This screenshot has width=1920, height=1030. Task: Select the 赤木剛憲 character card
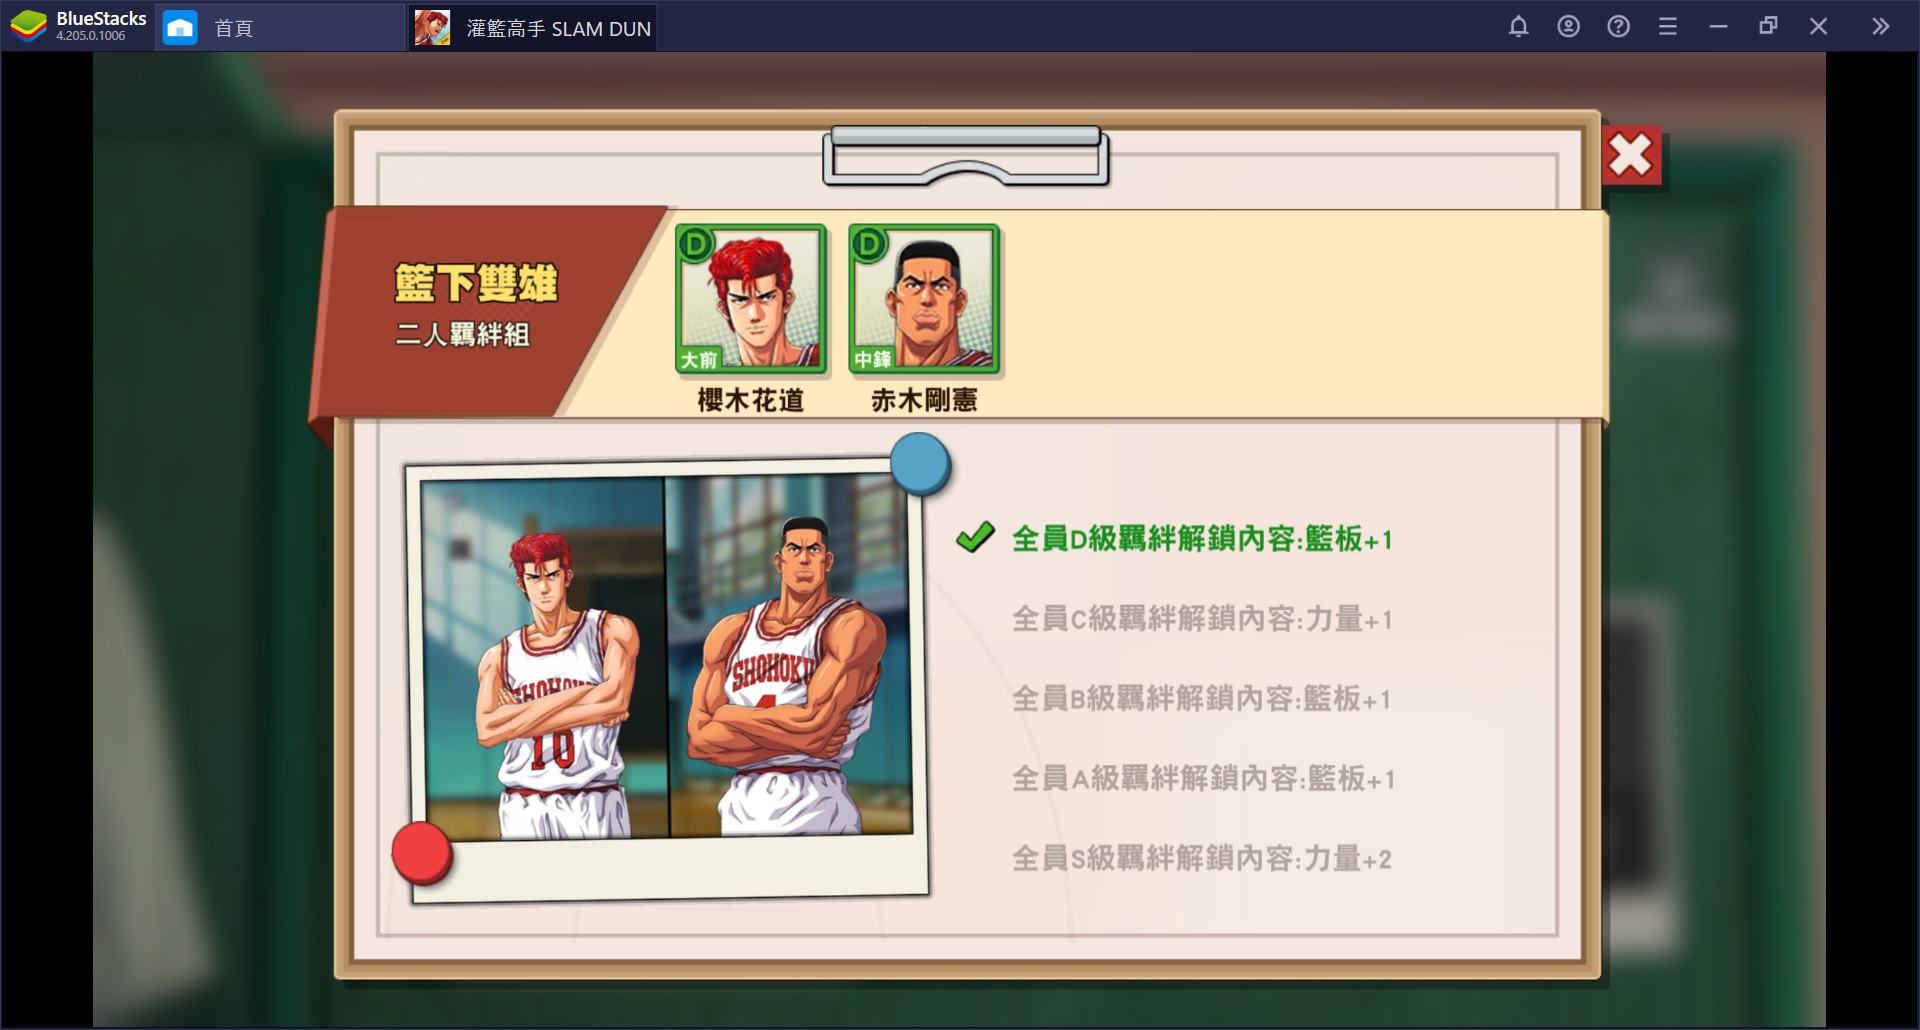(x=924, y=299)
